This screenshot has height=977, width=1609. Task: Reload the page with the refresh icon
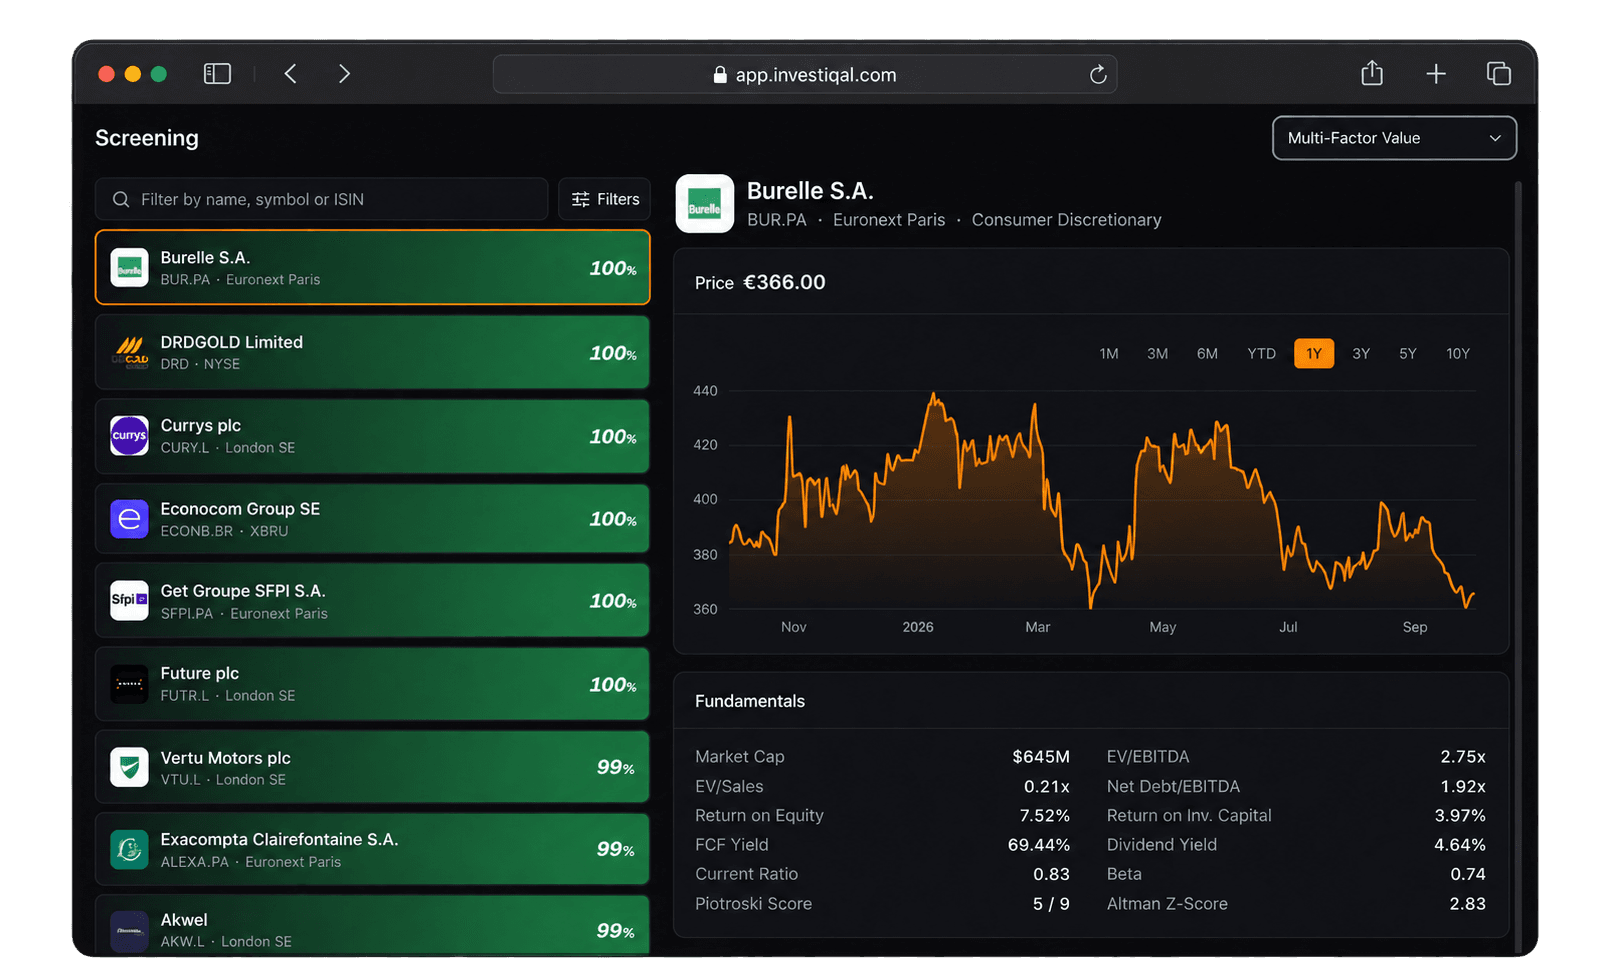(x=1098, y=75)
